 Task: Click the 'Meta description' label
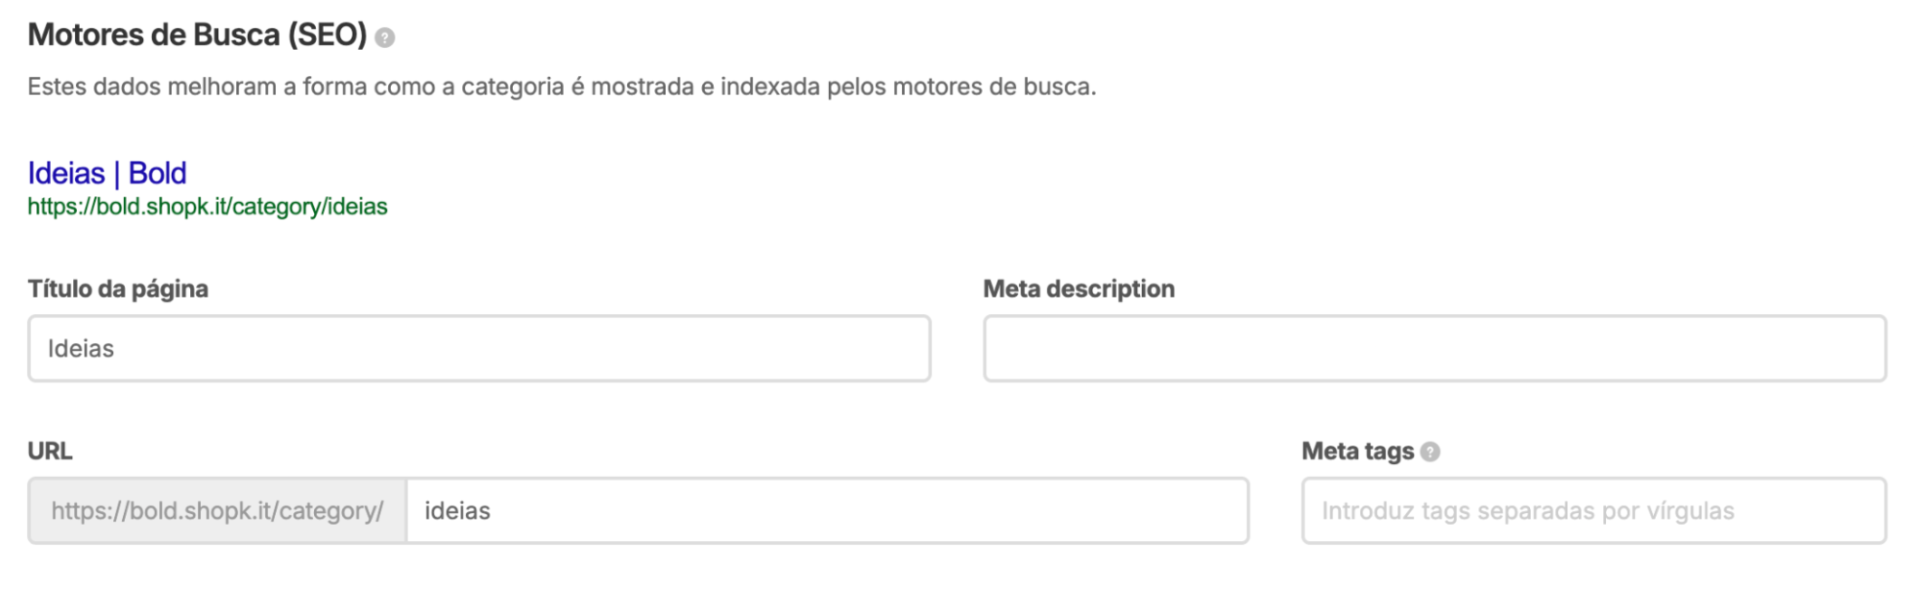pos(1079,289)
